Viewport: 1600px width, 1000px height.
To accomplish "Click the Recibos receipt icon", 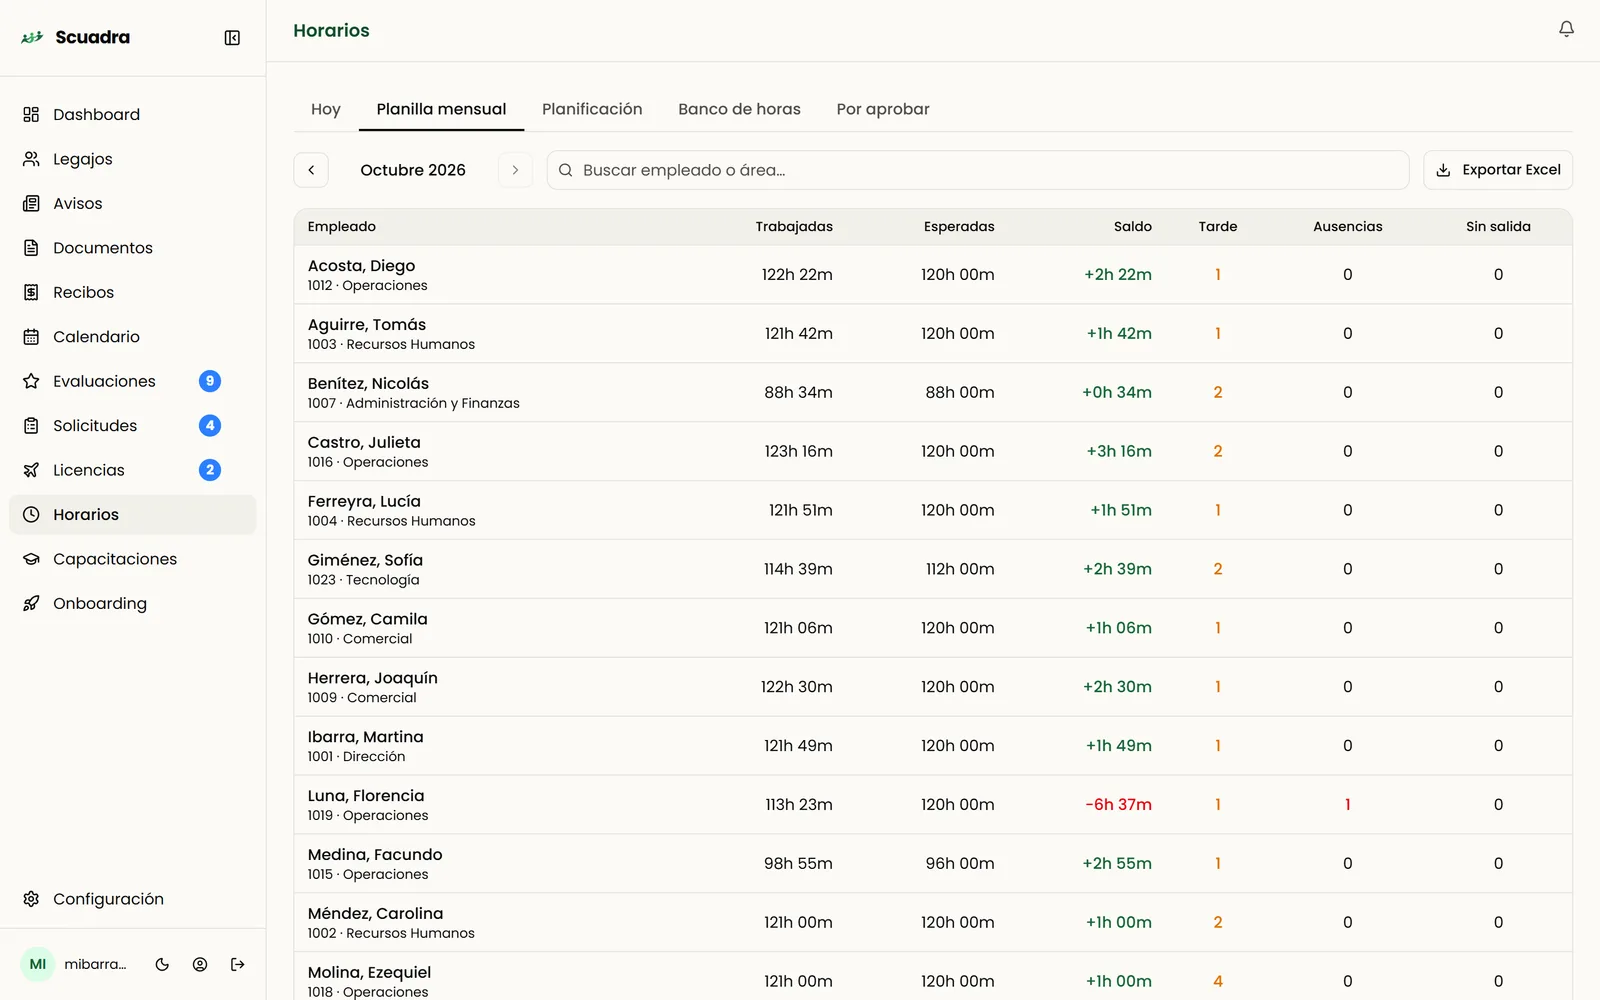I will point(31,292).
